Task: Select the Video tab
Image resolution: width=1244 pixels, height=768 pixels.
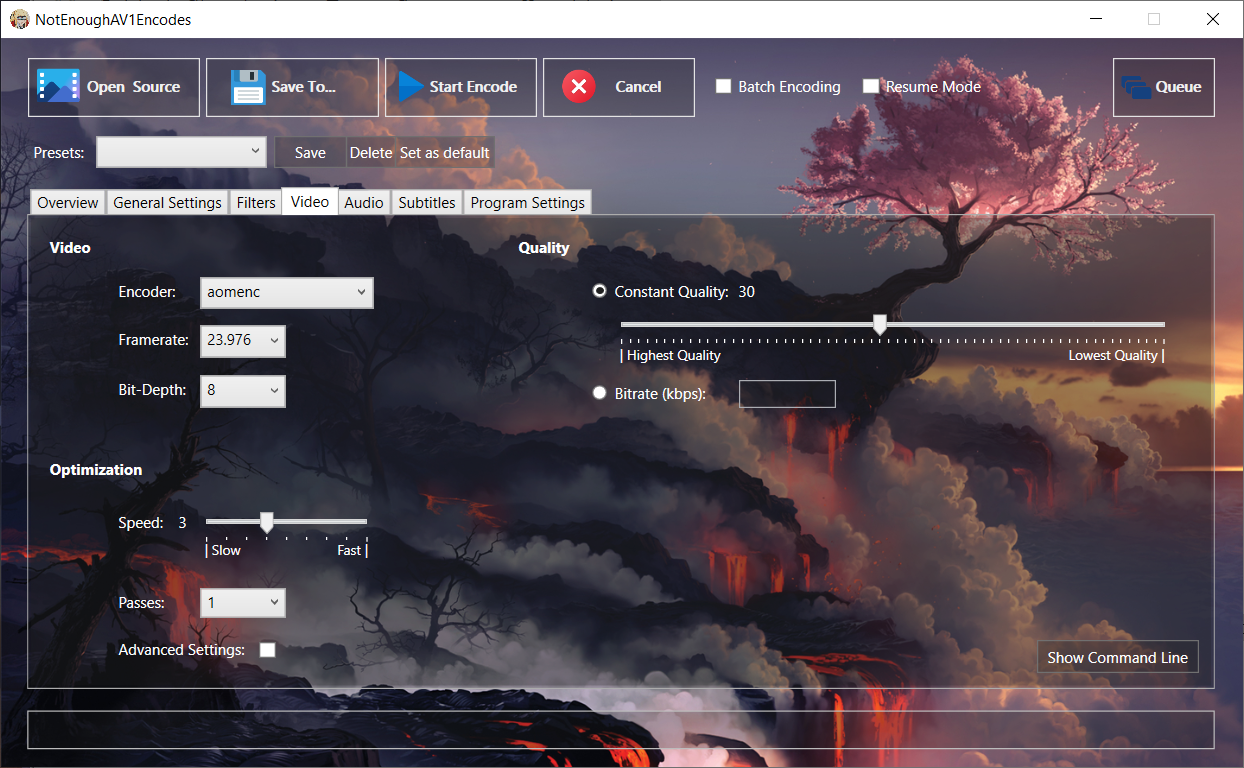Action: (x=310, y=201)
